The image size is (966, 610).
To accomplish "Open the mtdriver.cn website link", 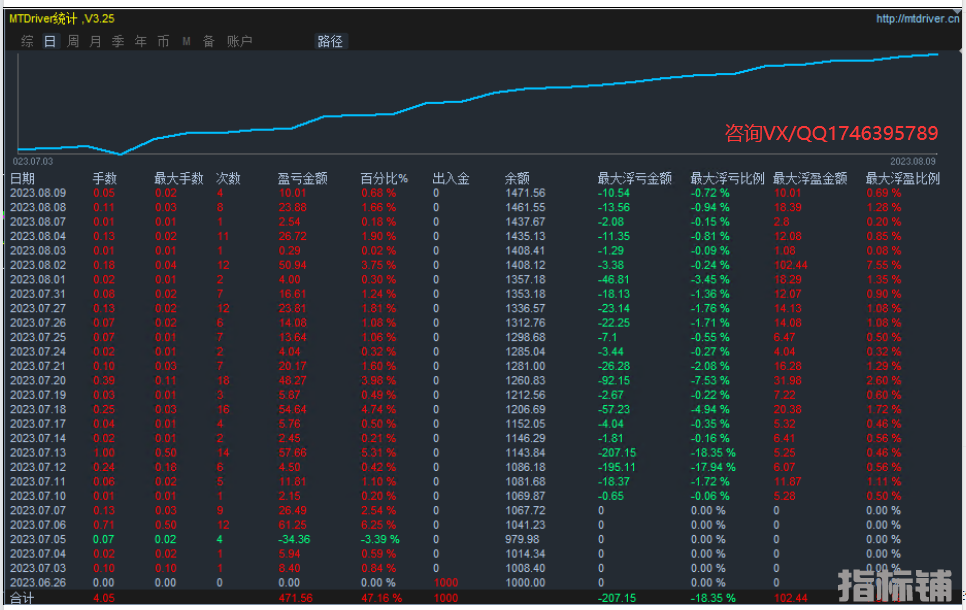I will coord(917,18).
